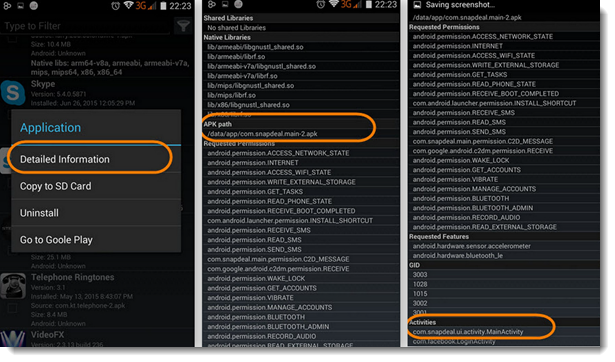Select lib/armeabi-v7a/librf.so entry

[x=301, y=76]
